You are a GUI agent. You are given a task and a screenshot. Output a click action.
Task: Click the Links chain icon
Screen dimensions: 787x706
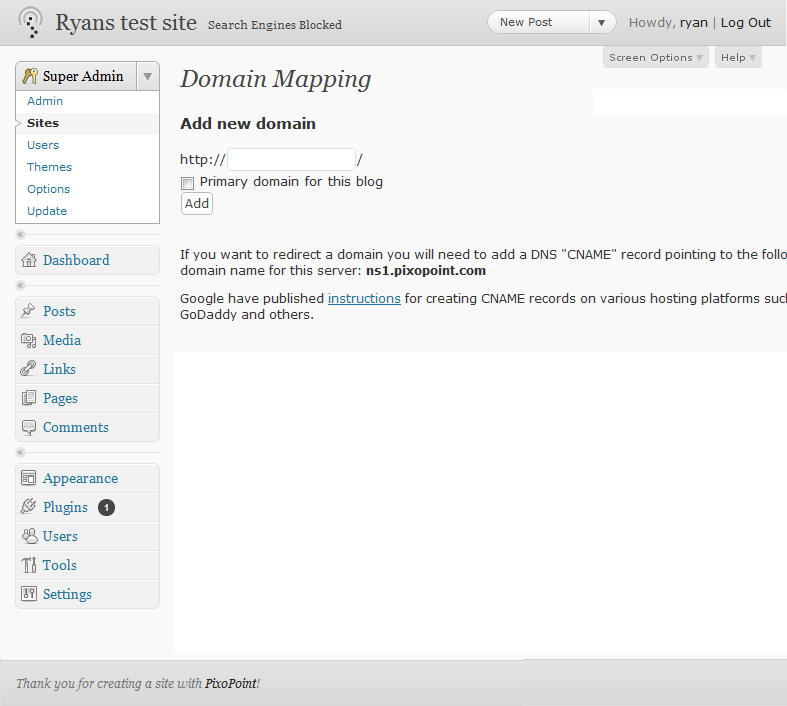(x=28, y=369)
